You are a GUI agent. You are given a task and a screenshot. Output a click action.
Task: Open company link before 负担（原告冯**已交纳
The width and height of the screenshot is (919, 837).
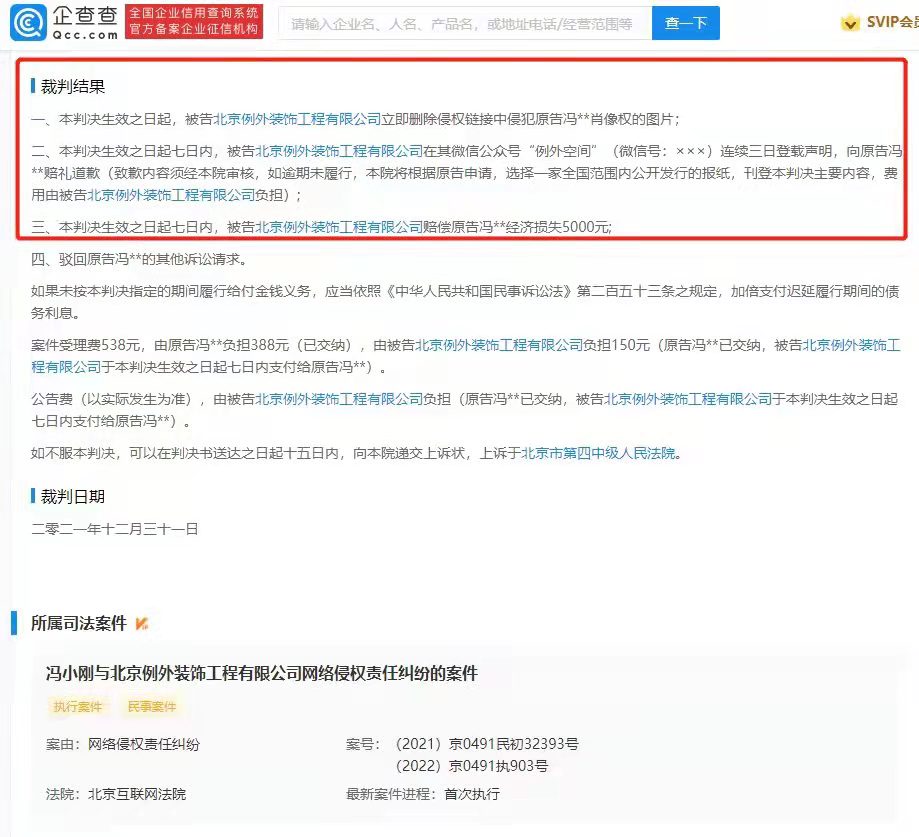pyautogui.click(x=339, y=399)
